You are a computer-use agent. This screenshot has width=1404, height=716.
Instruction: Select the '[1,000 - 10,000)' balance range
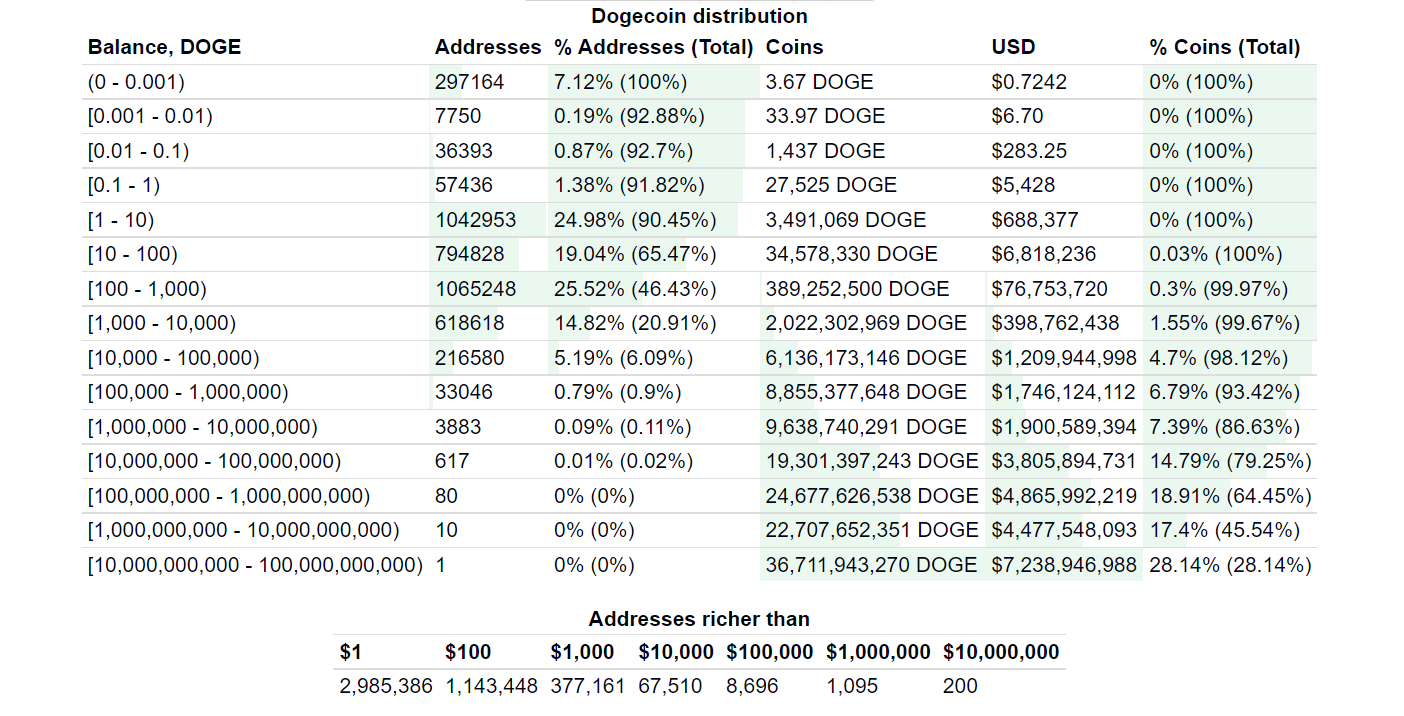pos(162,323)
